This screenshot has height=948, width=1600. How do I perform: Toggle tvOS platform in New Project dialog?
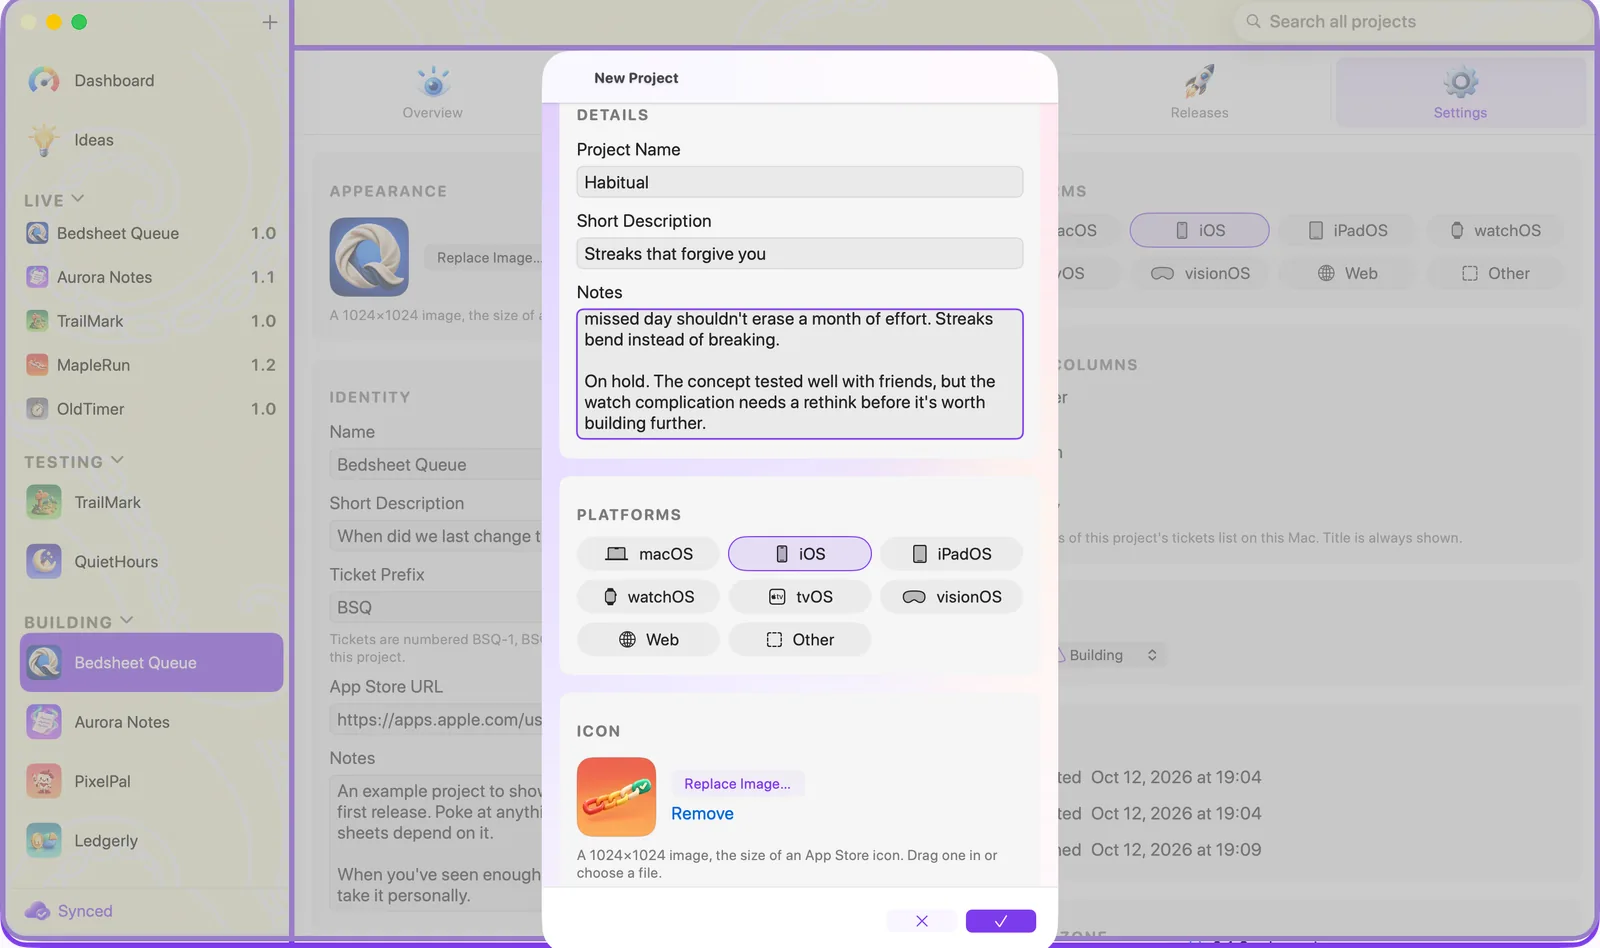(800, 597)
